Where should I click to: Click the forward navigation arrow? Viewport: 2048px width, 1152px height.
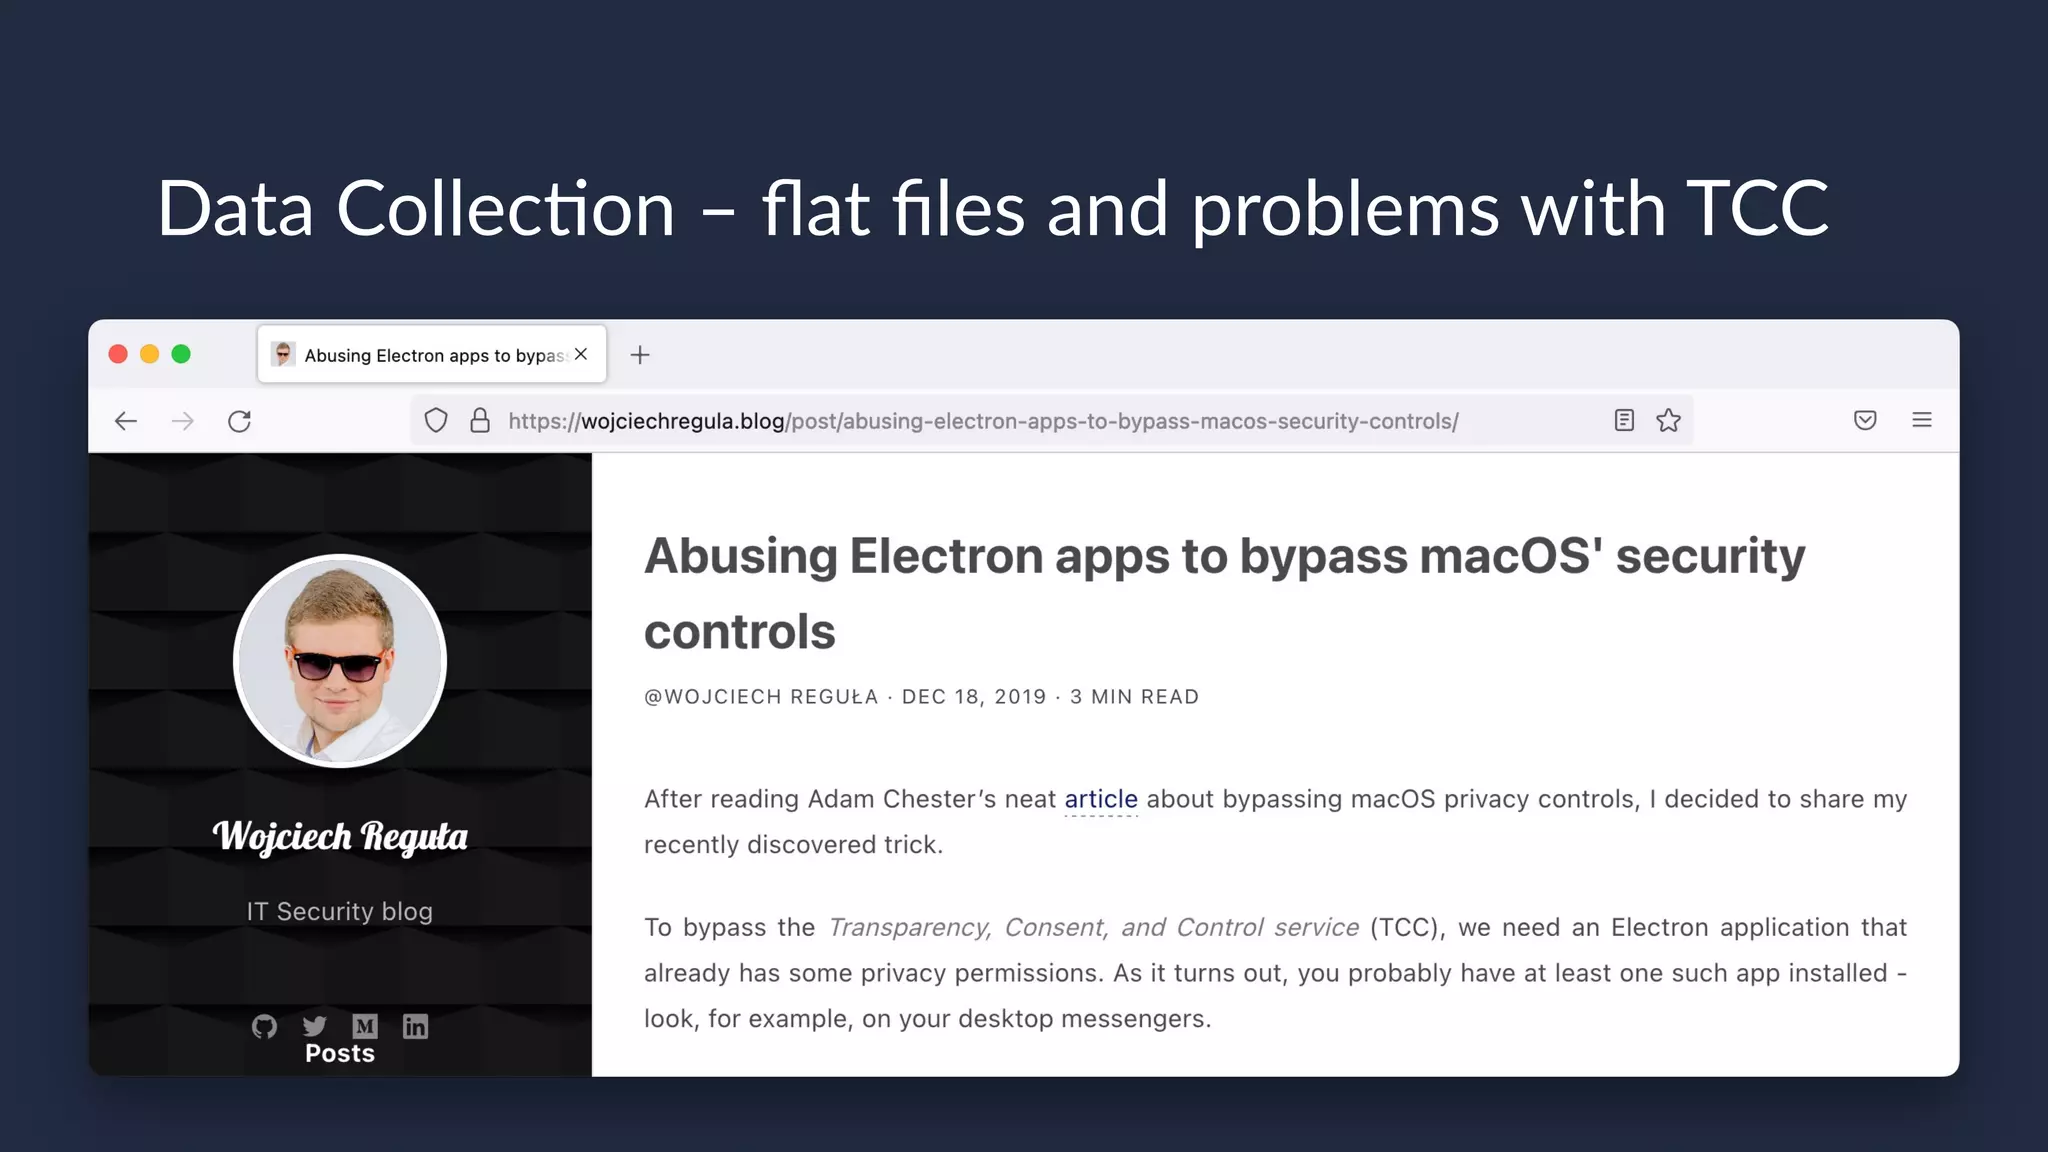click(x=183, y=421)
